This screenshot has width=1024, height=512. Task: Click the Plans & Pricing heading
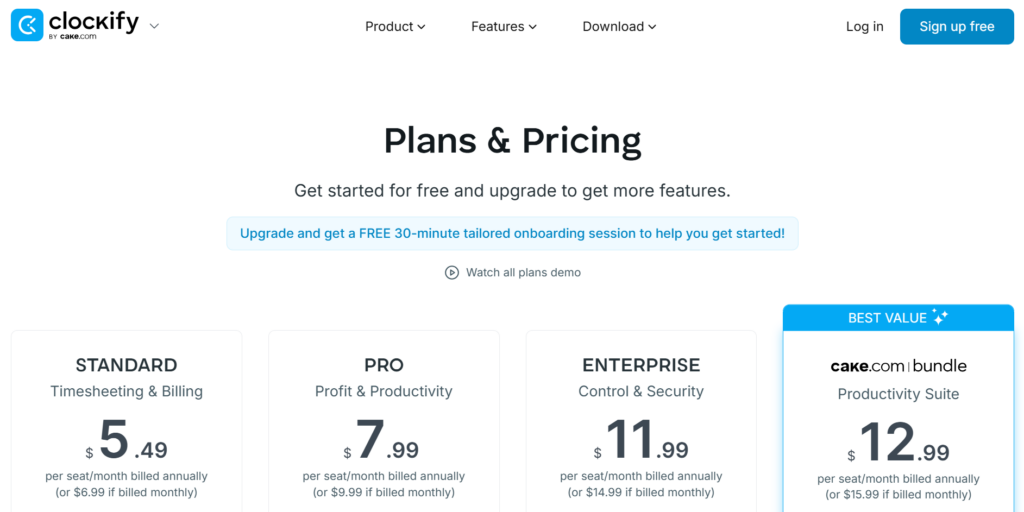coord(512,141)
